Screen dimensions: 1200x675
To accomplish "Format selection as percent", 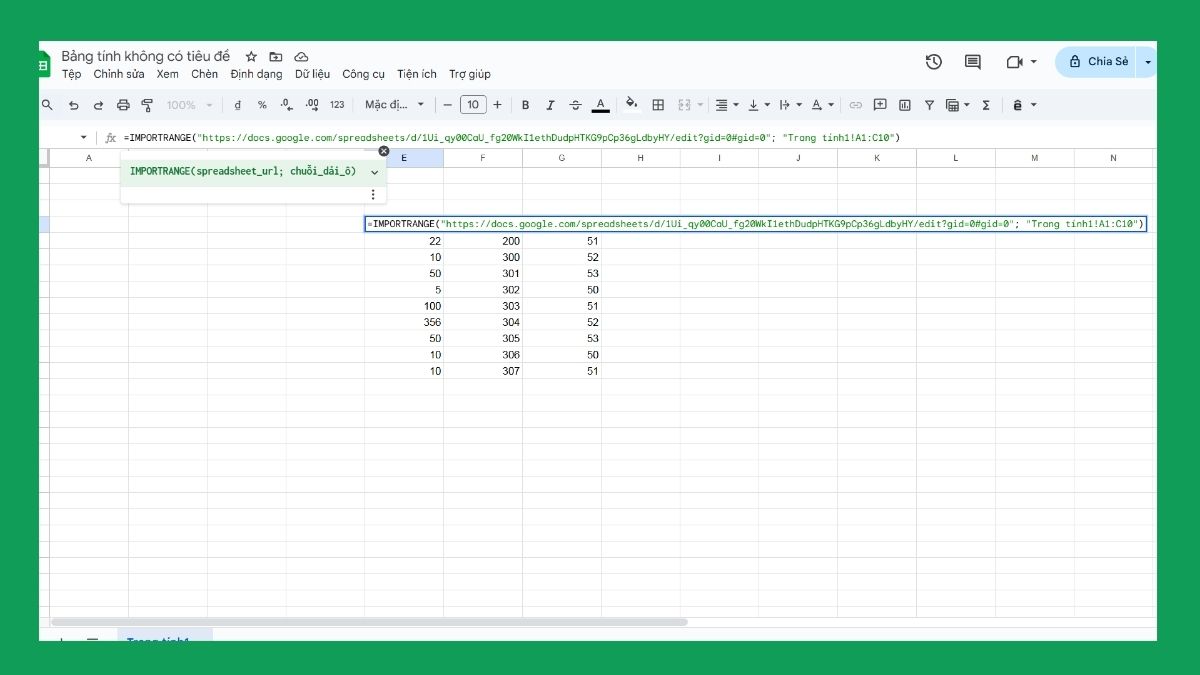I will point(261,104).
